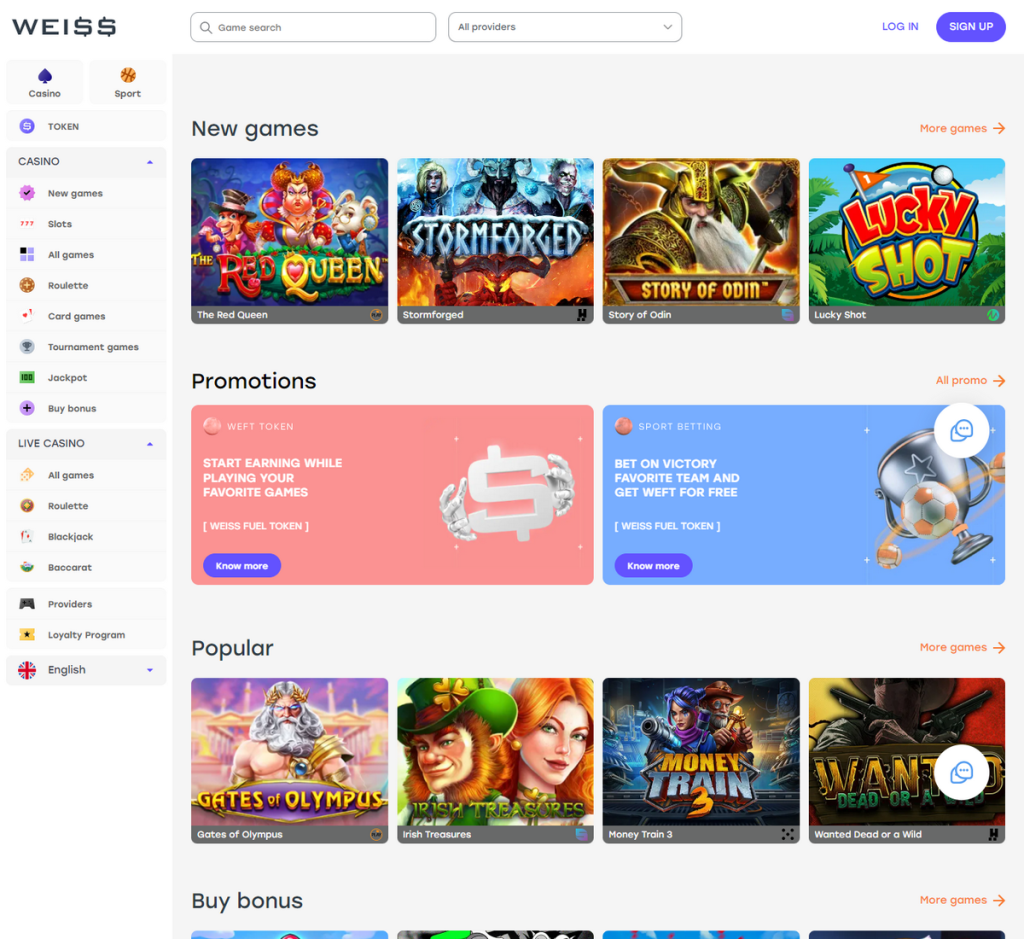Image resolution: width=1024 pixels, height=939 pixels.
Task: Click the Wanted Dead or a Wild label
Action: pos(867,835)
